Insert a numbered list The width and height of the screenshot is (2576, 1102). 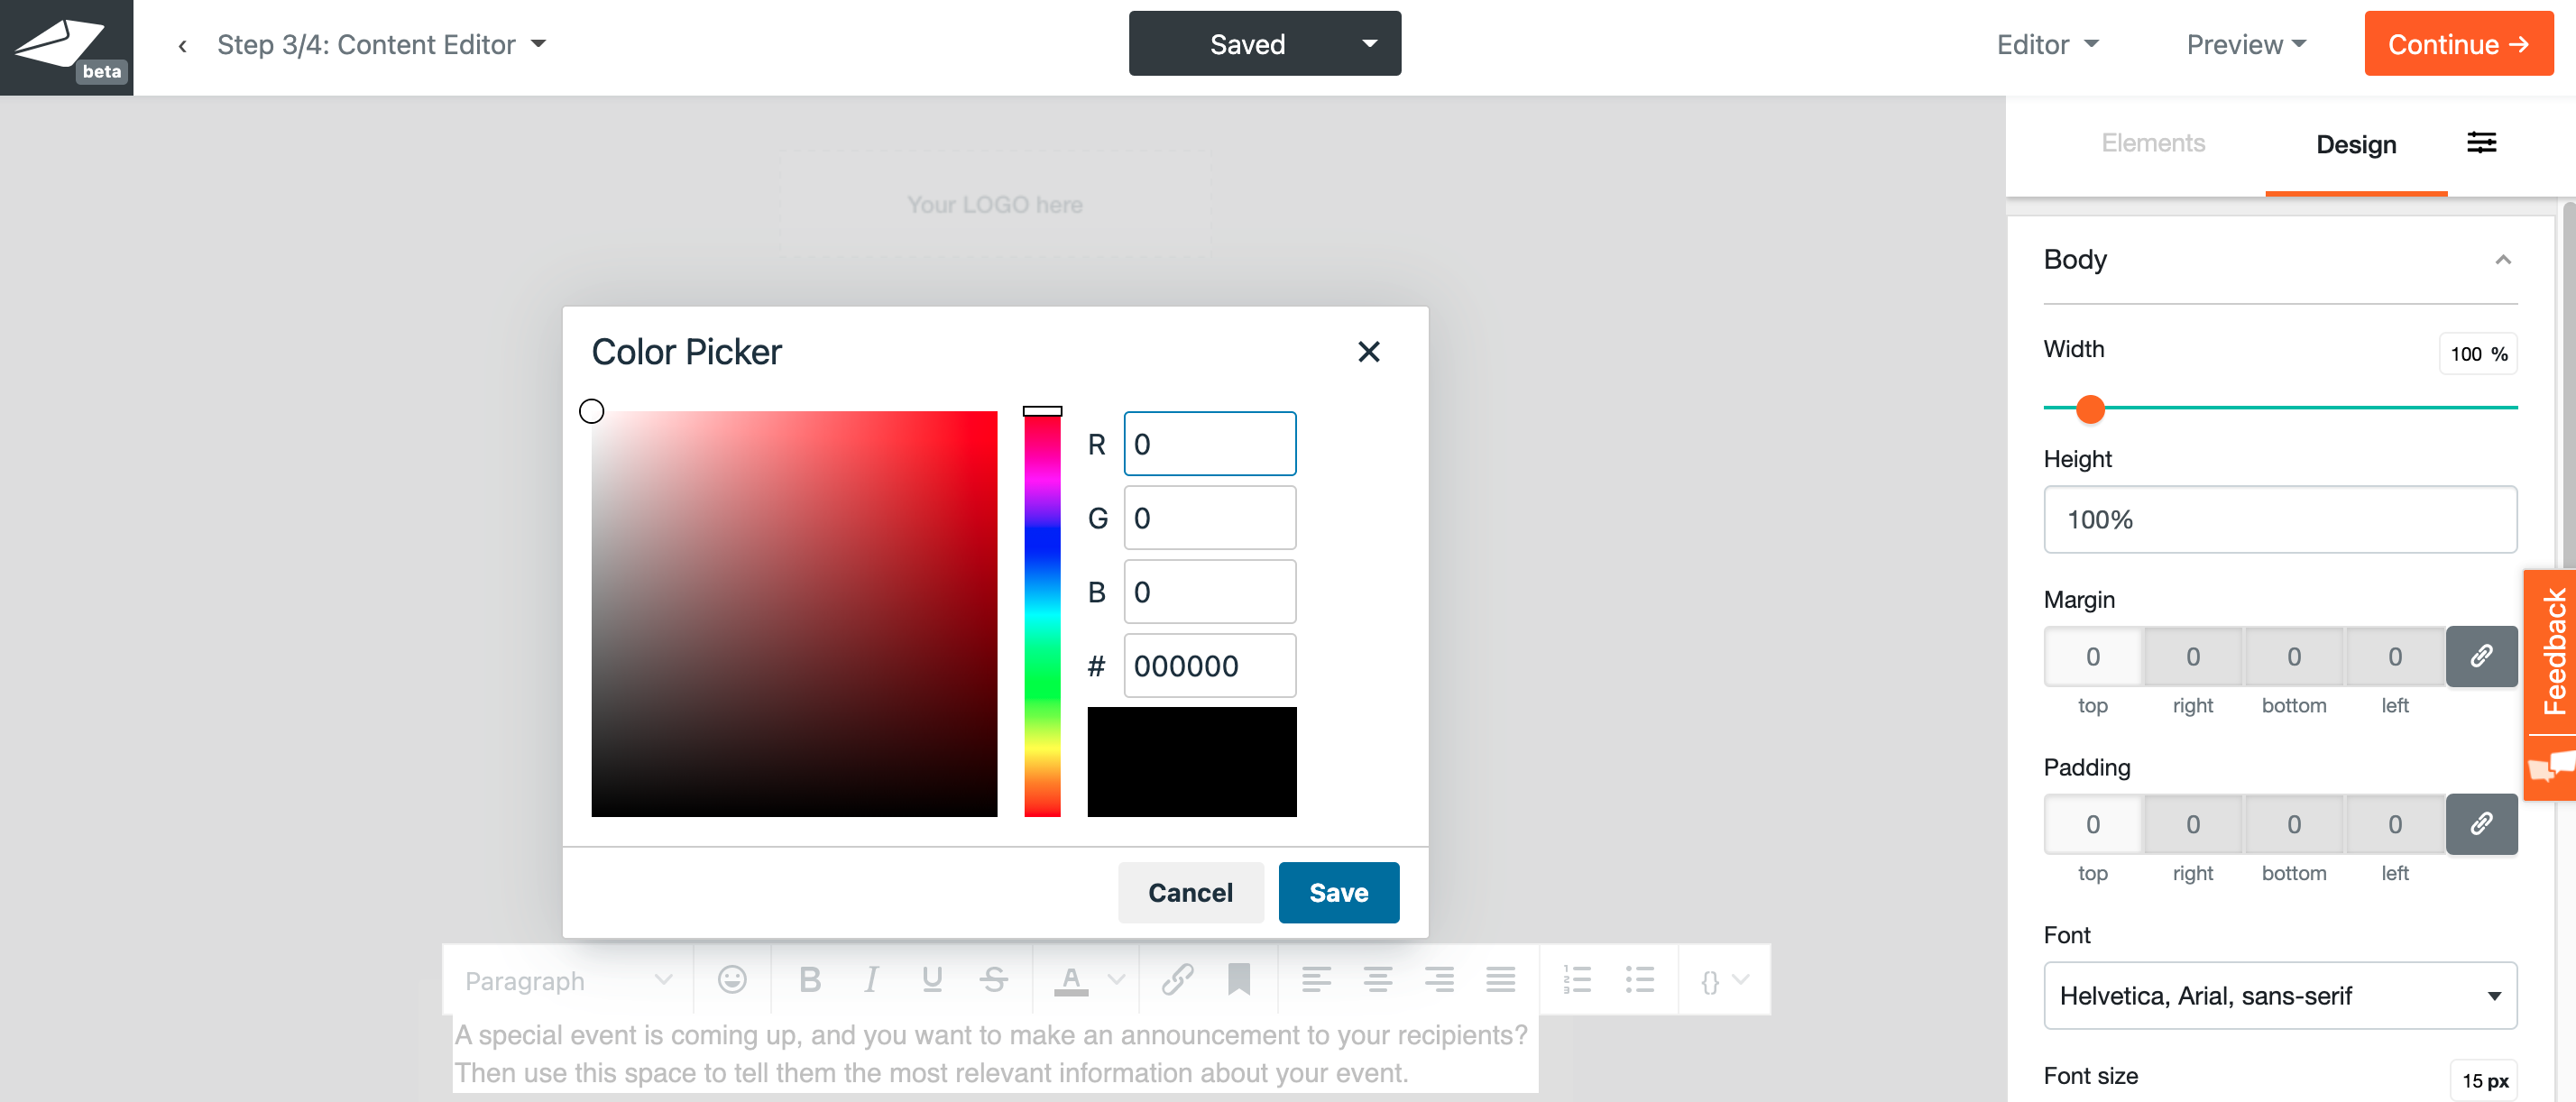(1577, 979)
